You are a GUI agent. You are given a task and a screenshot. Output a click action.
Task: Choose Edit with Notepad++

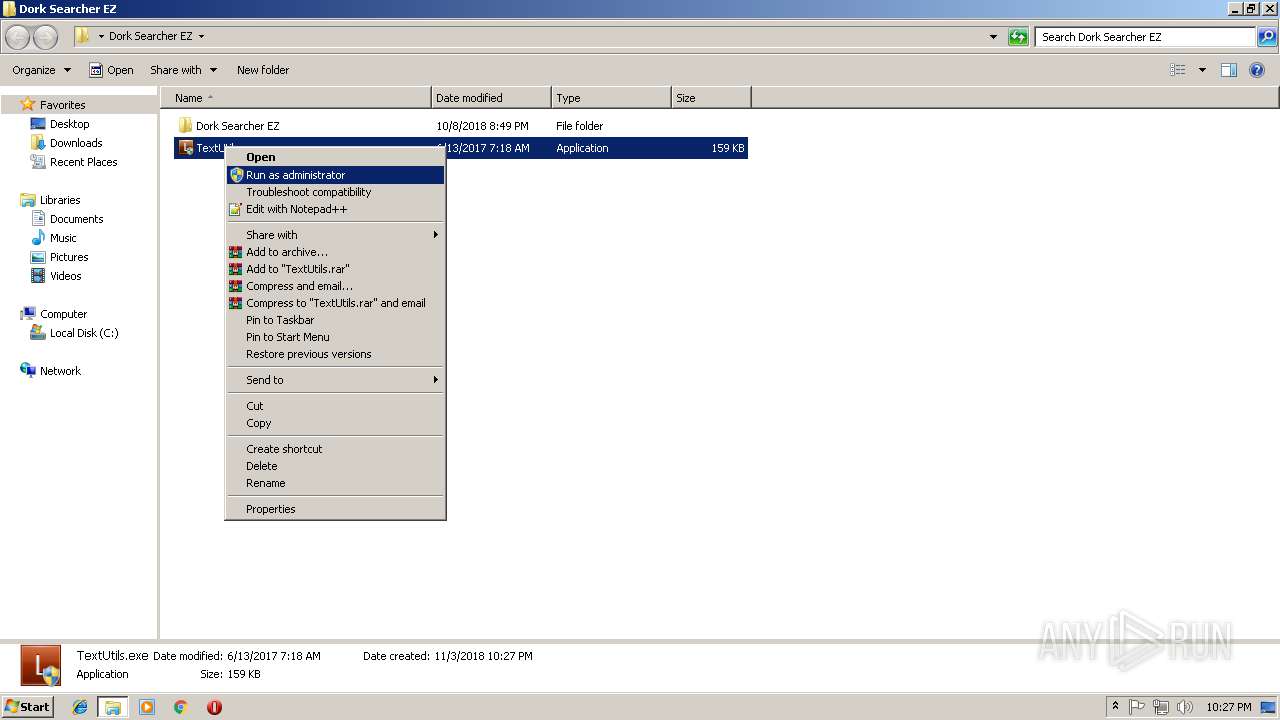tap(335, 209)
